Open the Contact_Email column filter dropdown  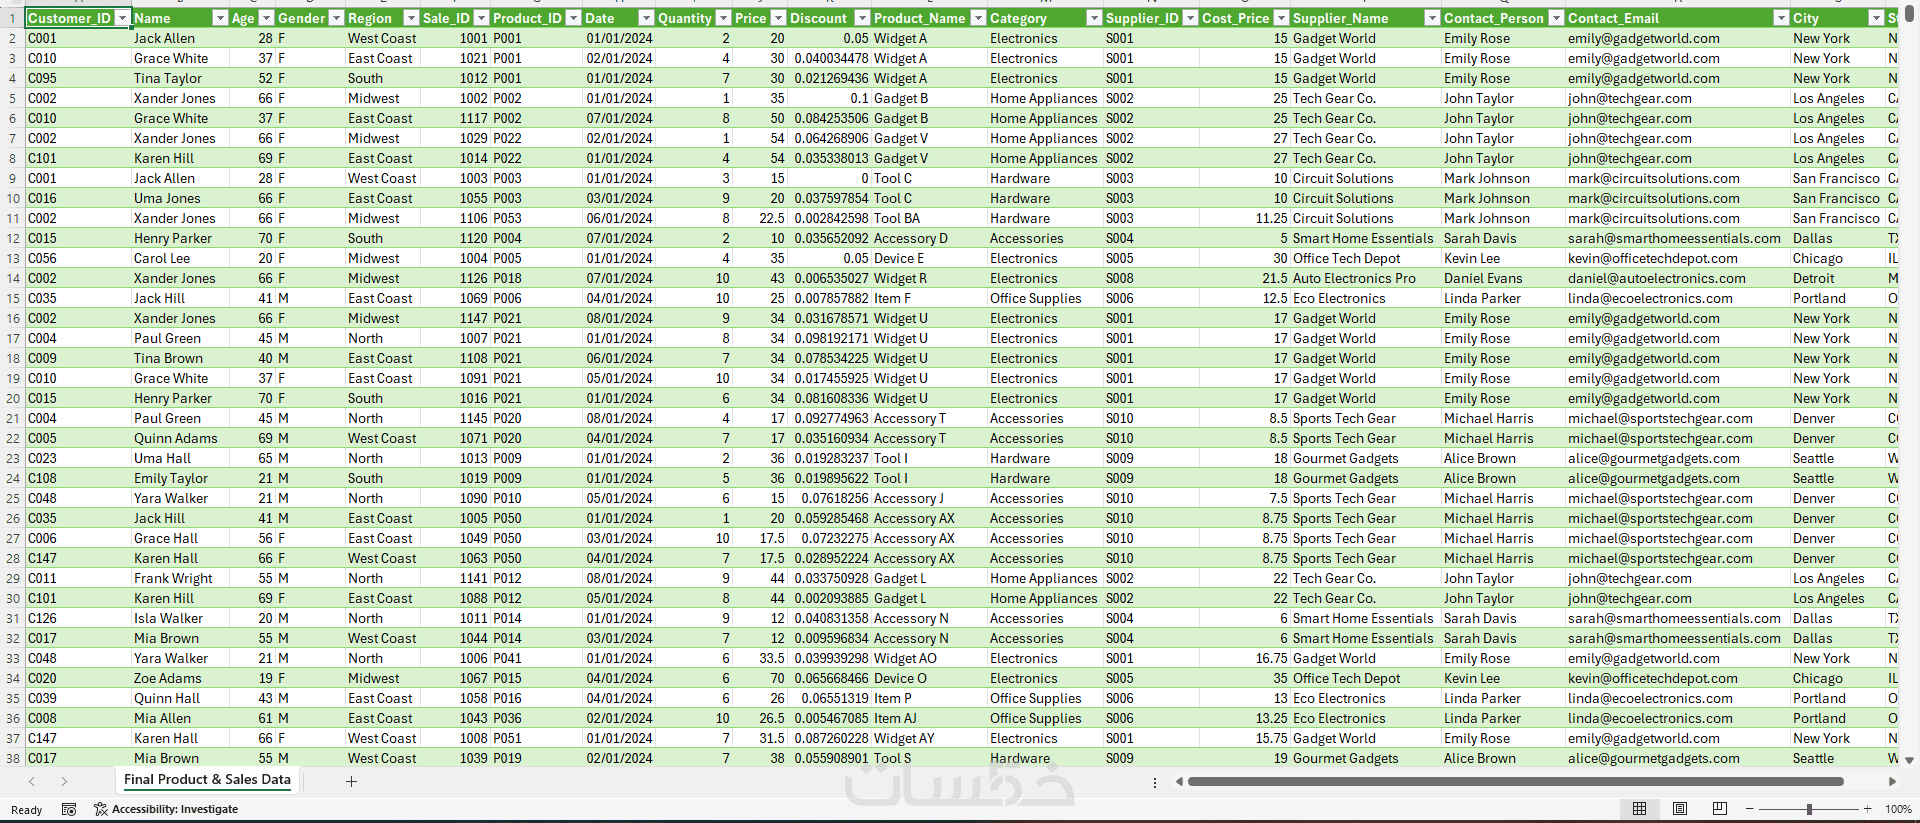pyautogui.click(x=1781, y=18)
